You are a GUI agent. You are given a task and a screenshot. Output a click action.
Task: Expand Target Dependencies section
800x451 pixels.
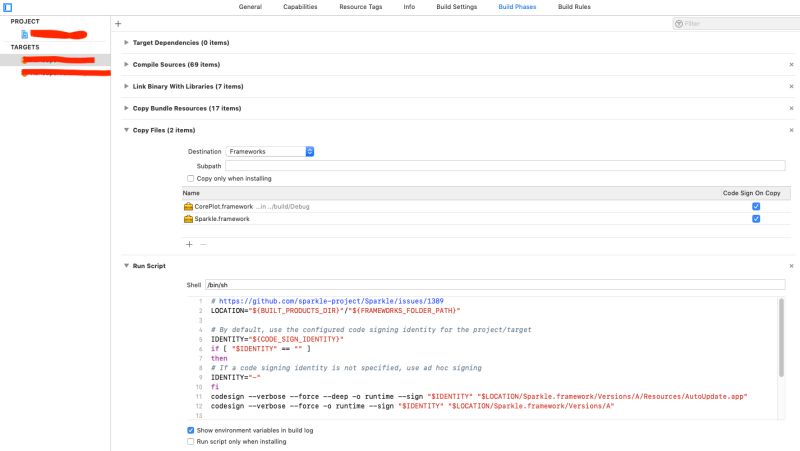coord(126,43)
